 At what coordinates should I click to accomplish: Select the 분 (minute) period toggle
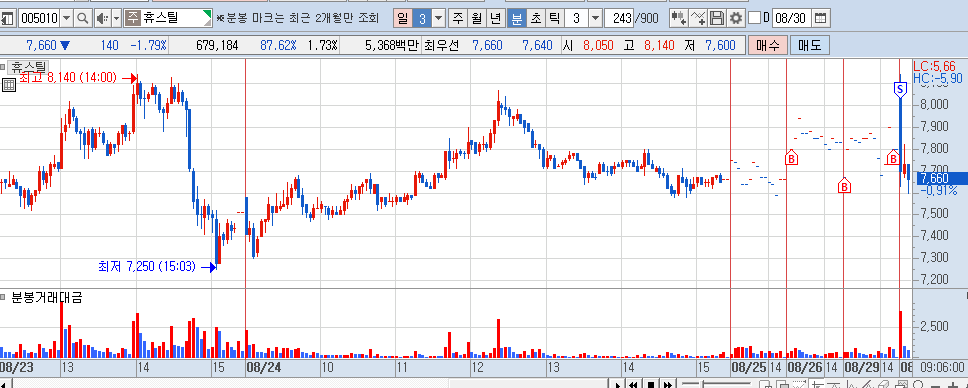coord(516,18)
